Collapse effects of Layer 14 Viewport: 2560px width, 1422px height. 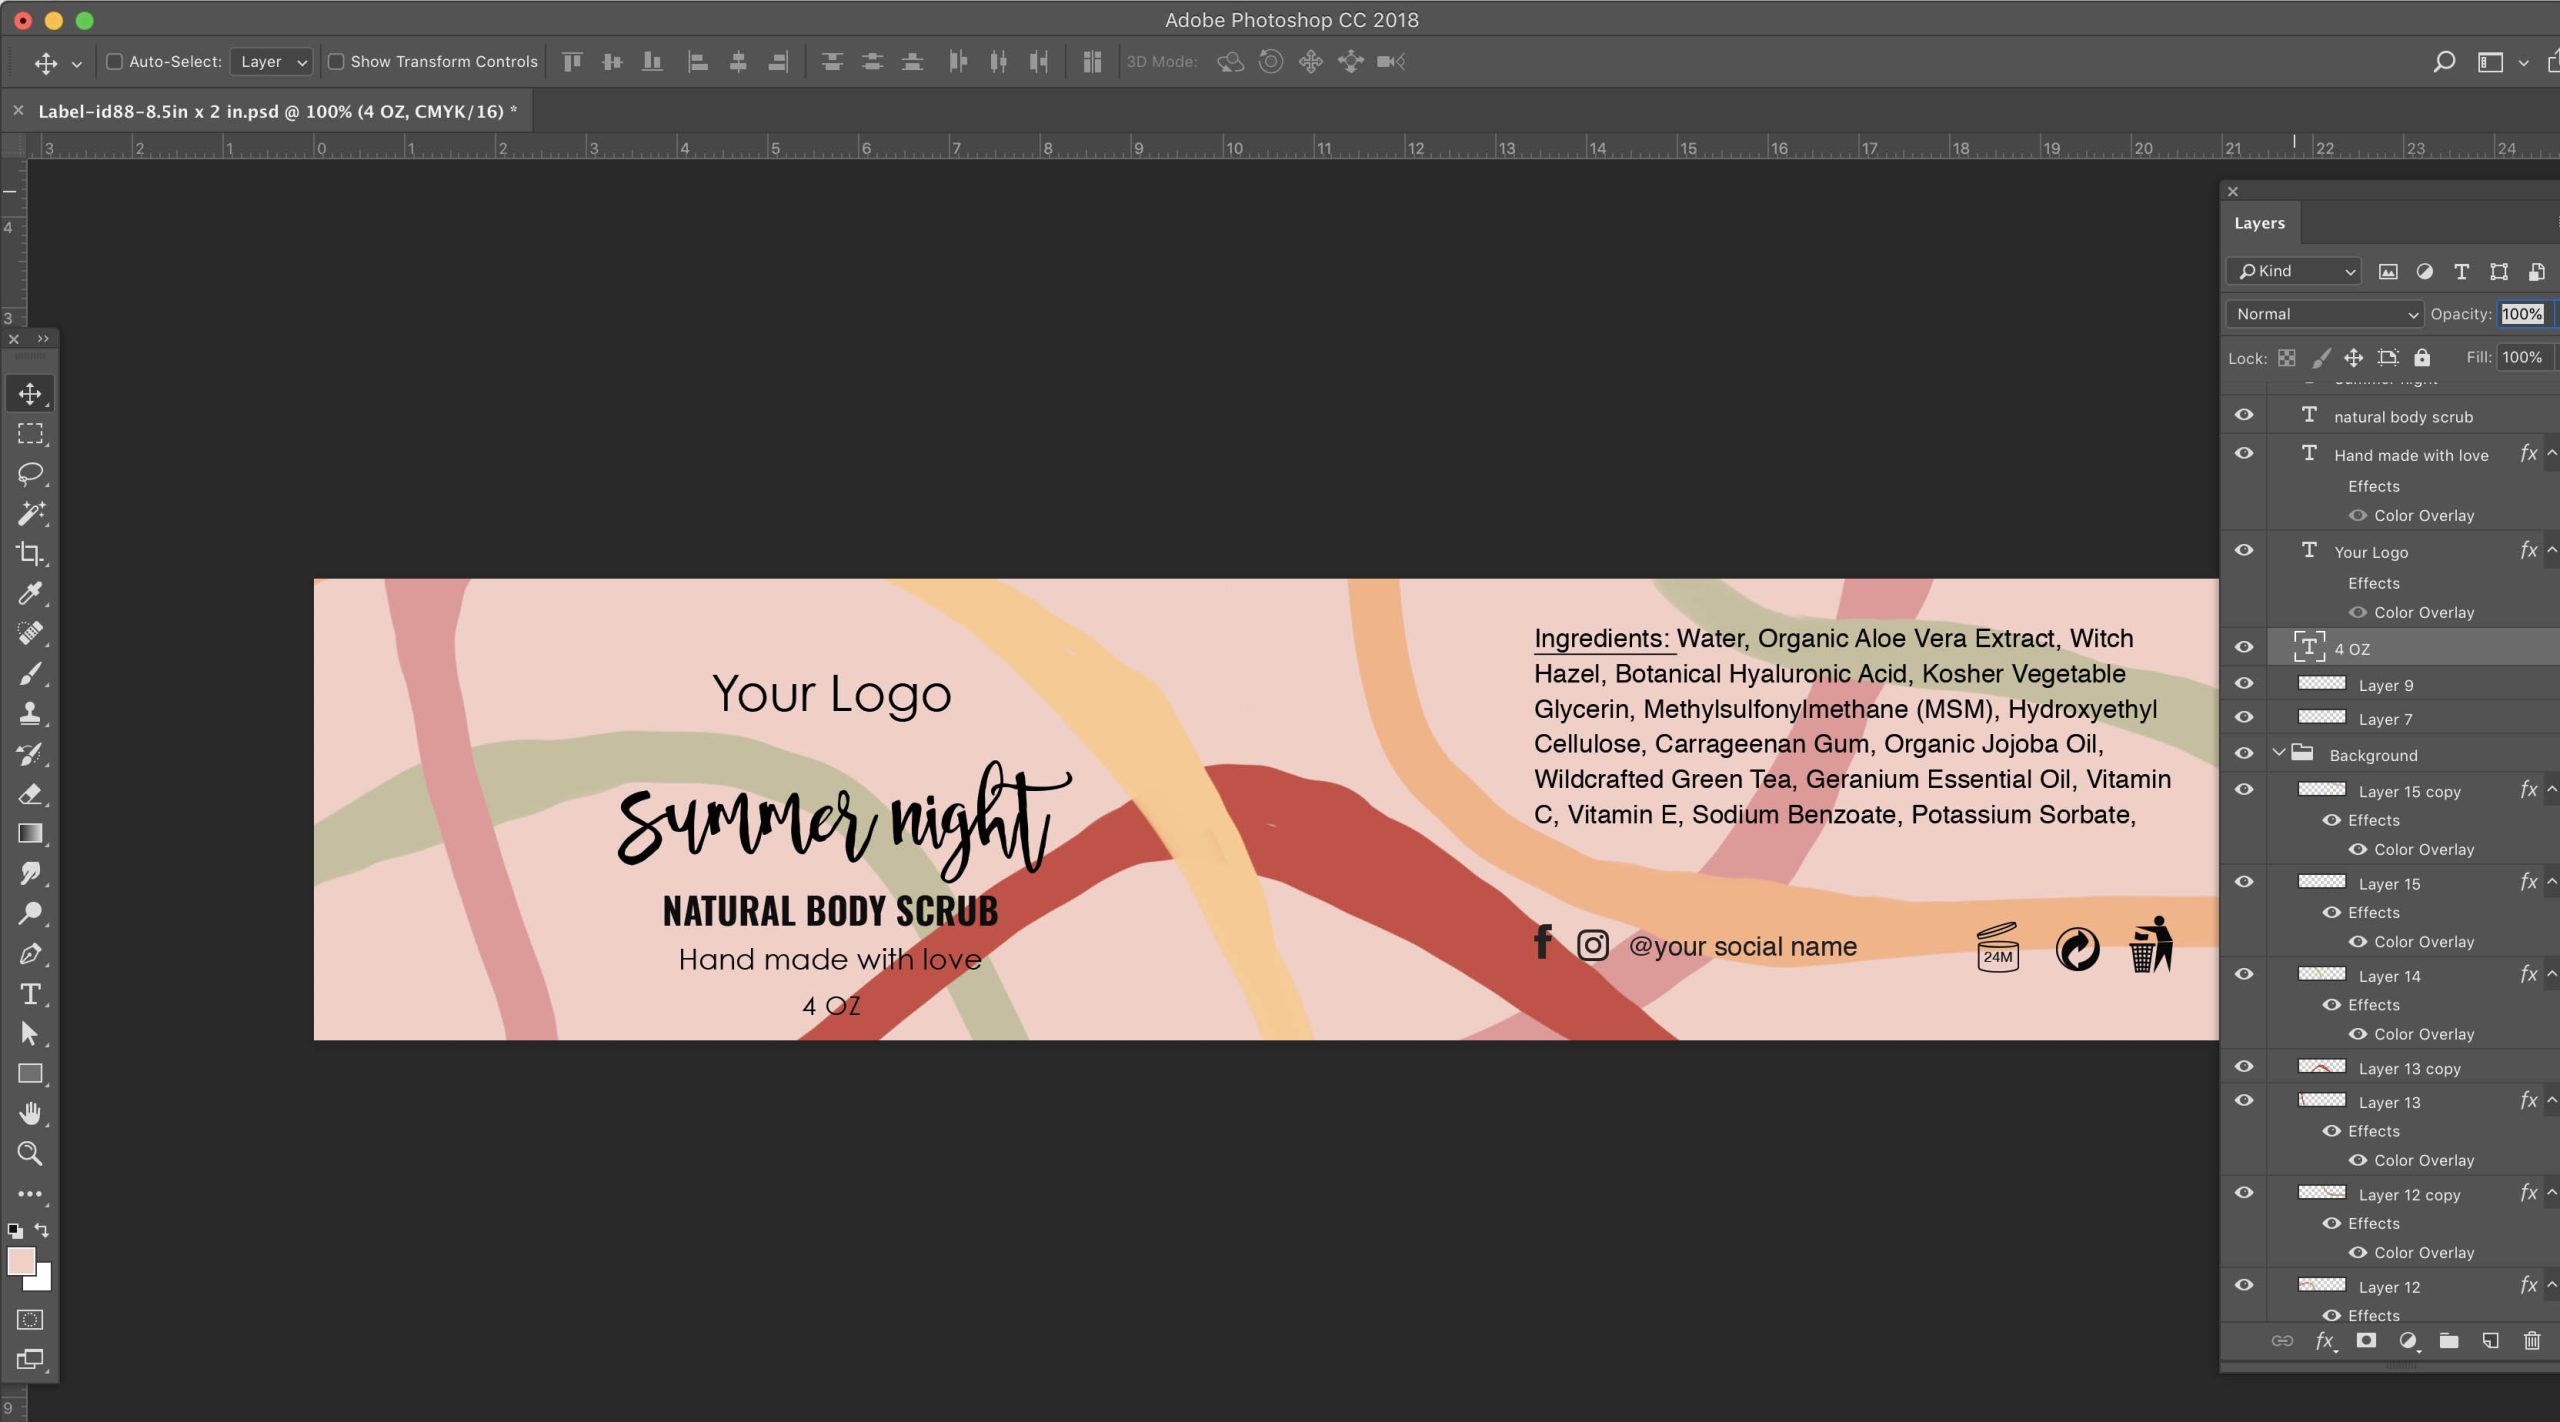2552,975
